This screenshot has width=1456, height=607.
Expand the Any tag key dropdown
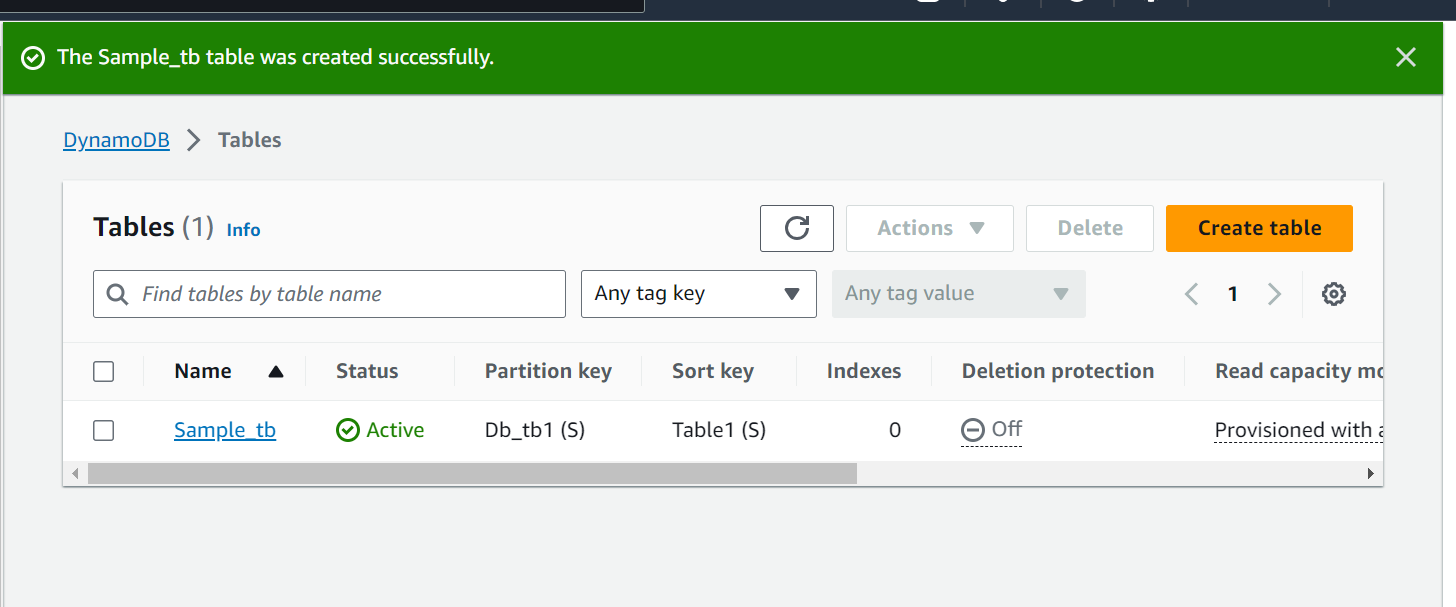pyautogui.click(x=699, y=294)
